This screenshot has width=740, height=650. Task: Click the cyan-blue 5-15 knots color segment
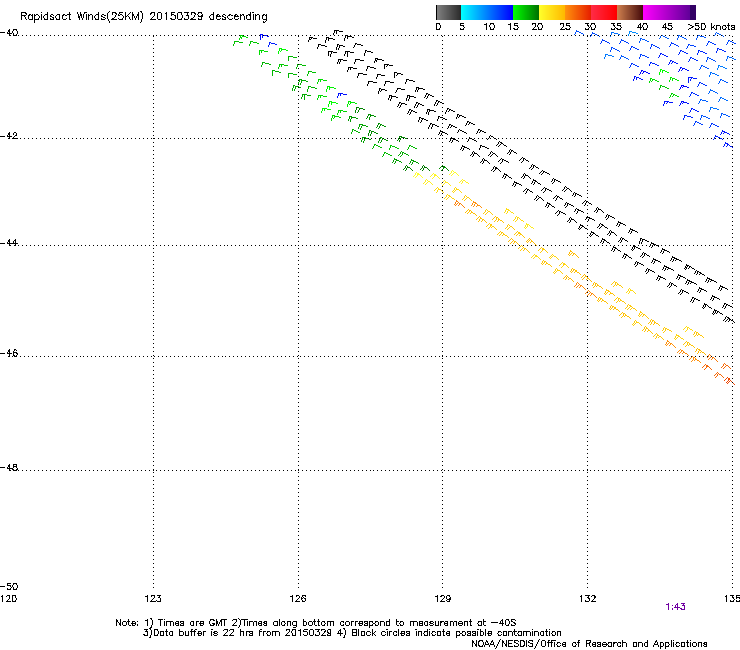pyautogui.click(x=487, y=12)
